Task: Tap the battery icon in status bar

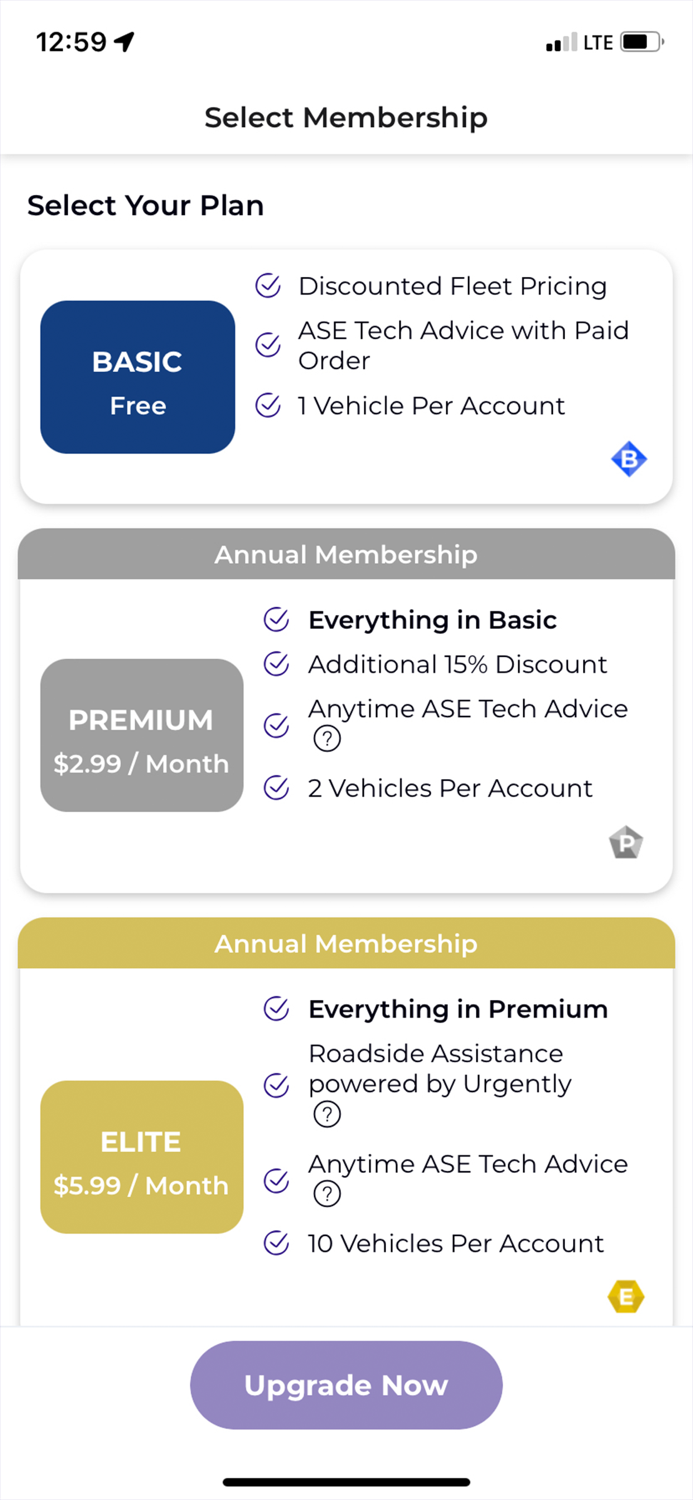Action: click(x=641, y=42)
